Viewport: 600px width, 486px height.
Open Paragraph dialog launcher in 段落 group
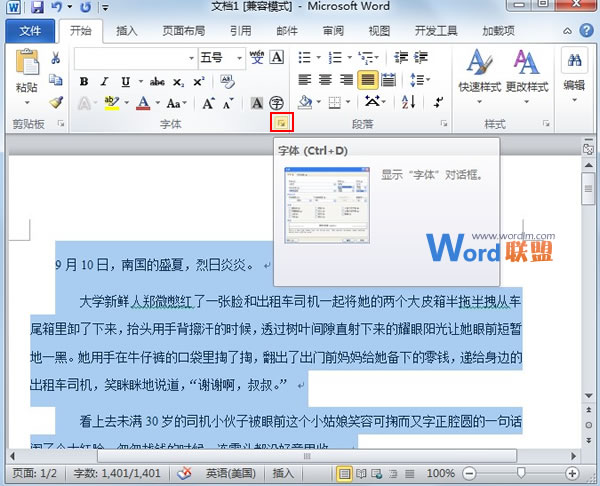pos(443,123)
